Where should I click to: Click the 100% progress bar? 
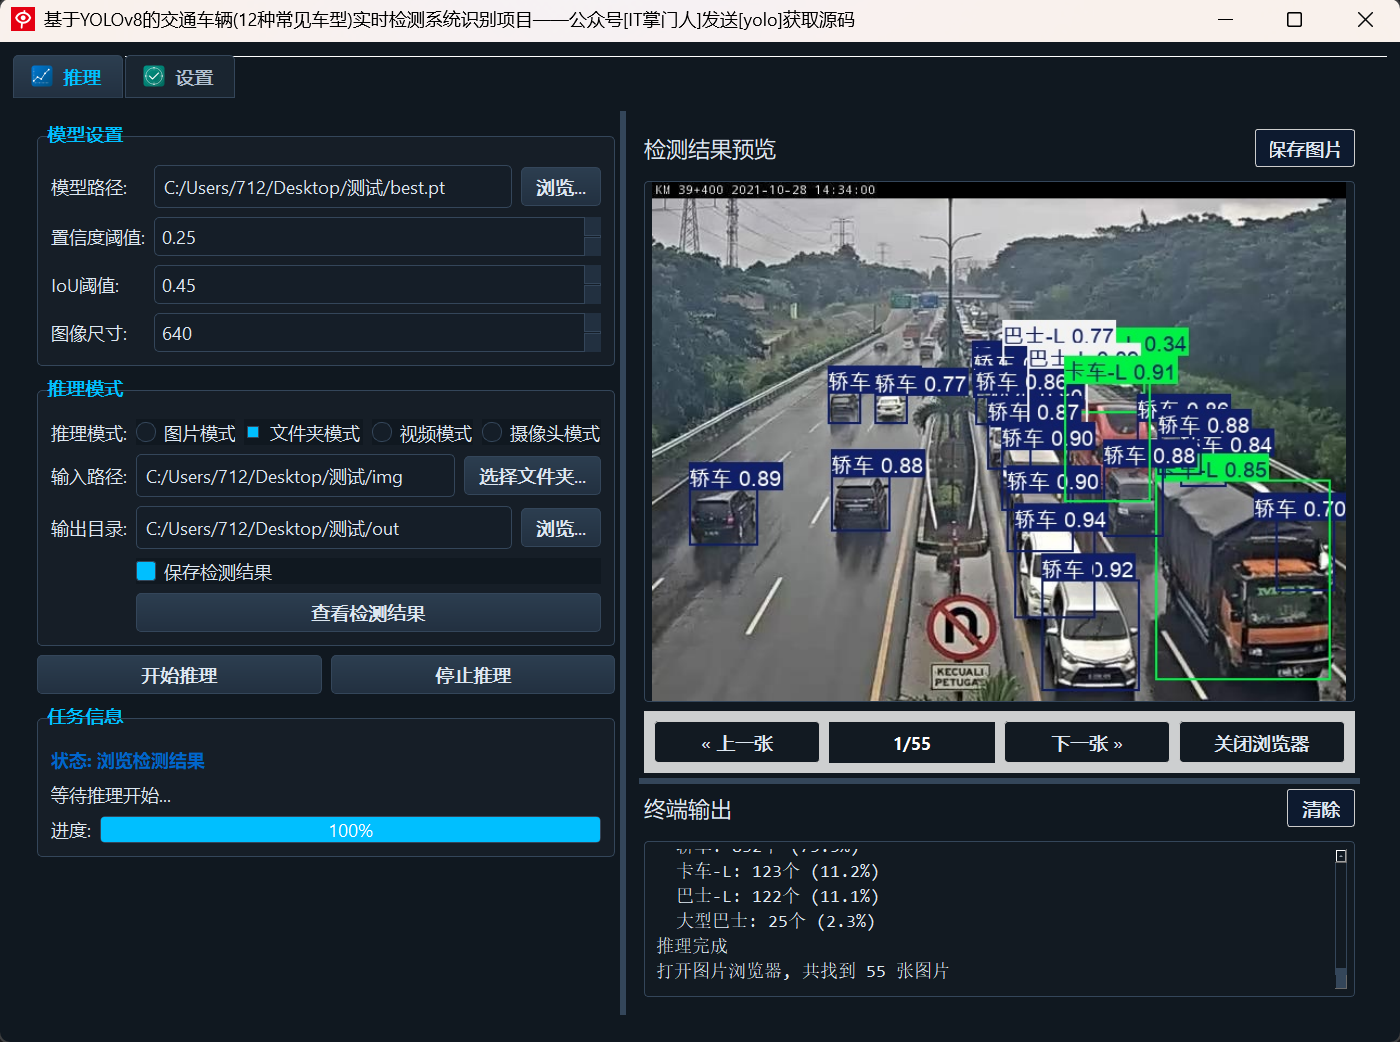click(350, 829)
